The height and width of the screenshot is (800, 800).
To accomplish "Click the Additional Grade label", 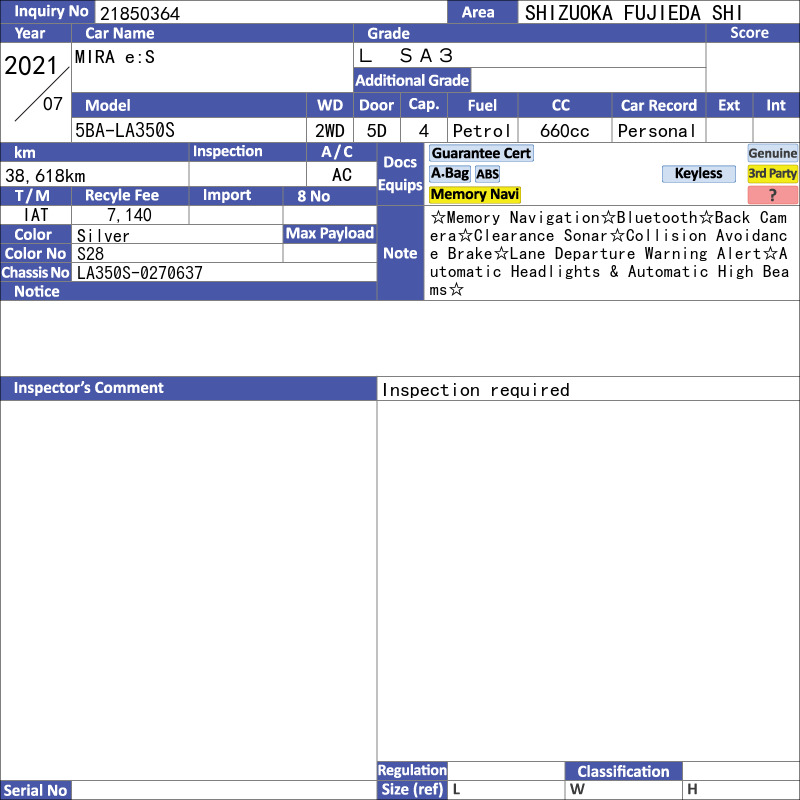I will pos(412,80).
